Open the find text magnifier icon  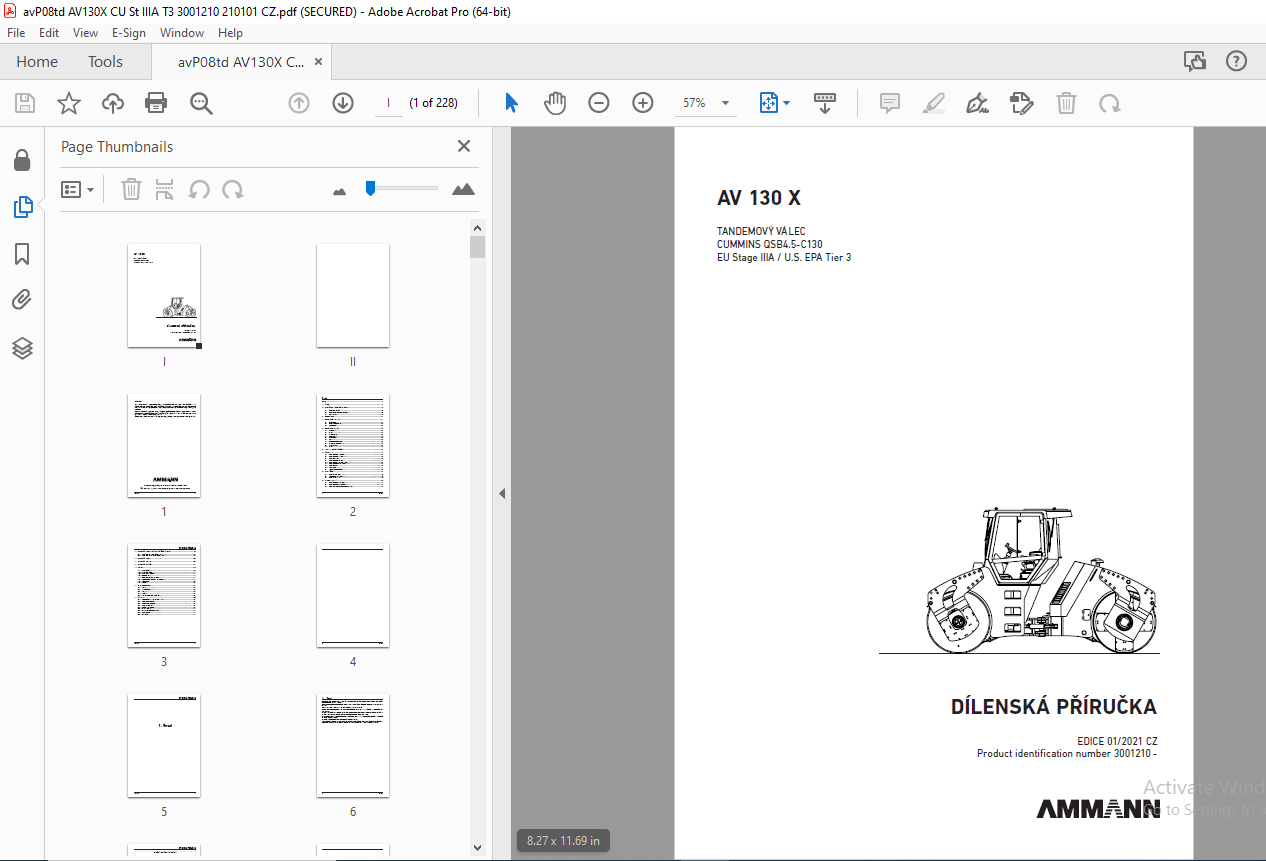click(201, 103)
